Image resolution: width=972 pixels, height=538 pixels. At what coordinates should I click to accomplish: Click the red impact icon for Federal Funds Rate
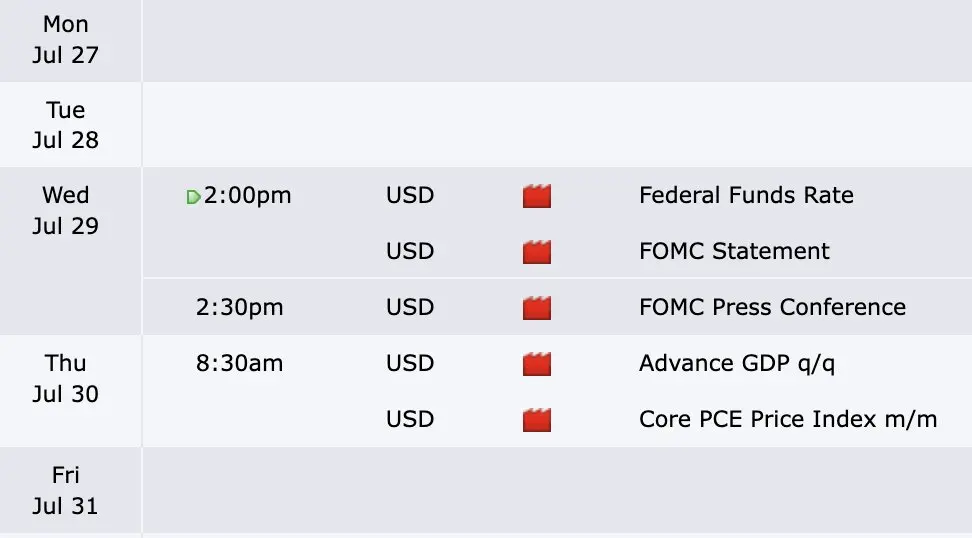click(537, 196)
